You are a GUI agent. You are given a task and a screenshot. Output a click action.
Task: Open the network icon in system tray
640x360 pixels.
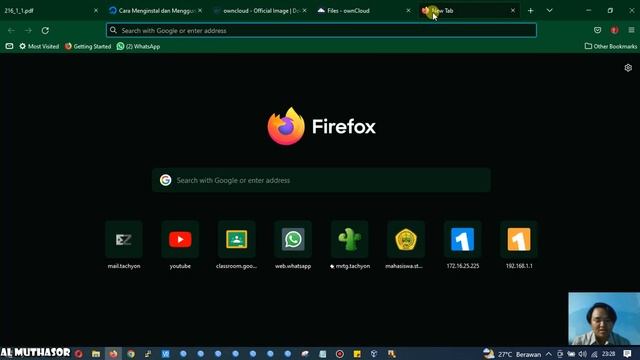click(594, 354)
